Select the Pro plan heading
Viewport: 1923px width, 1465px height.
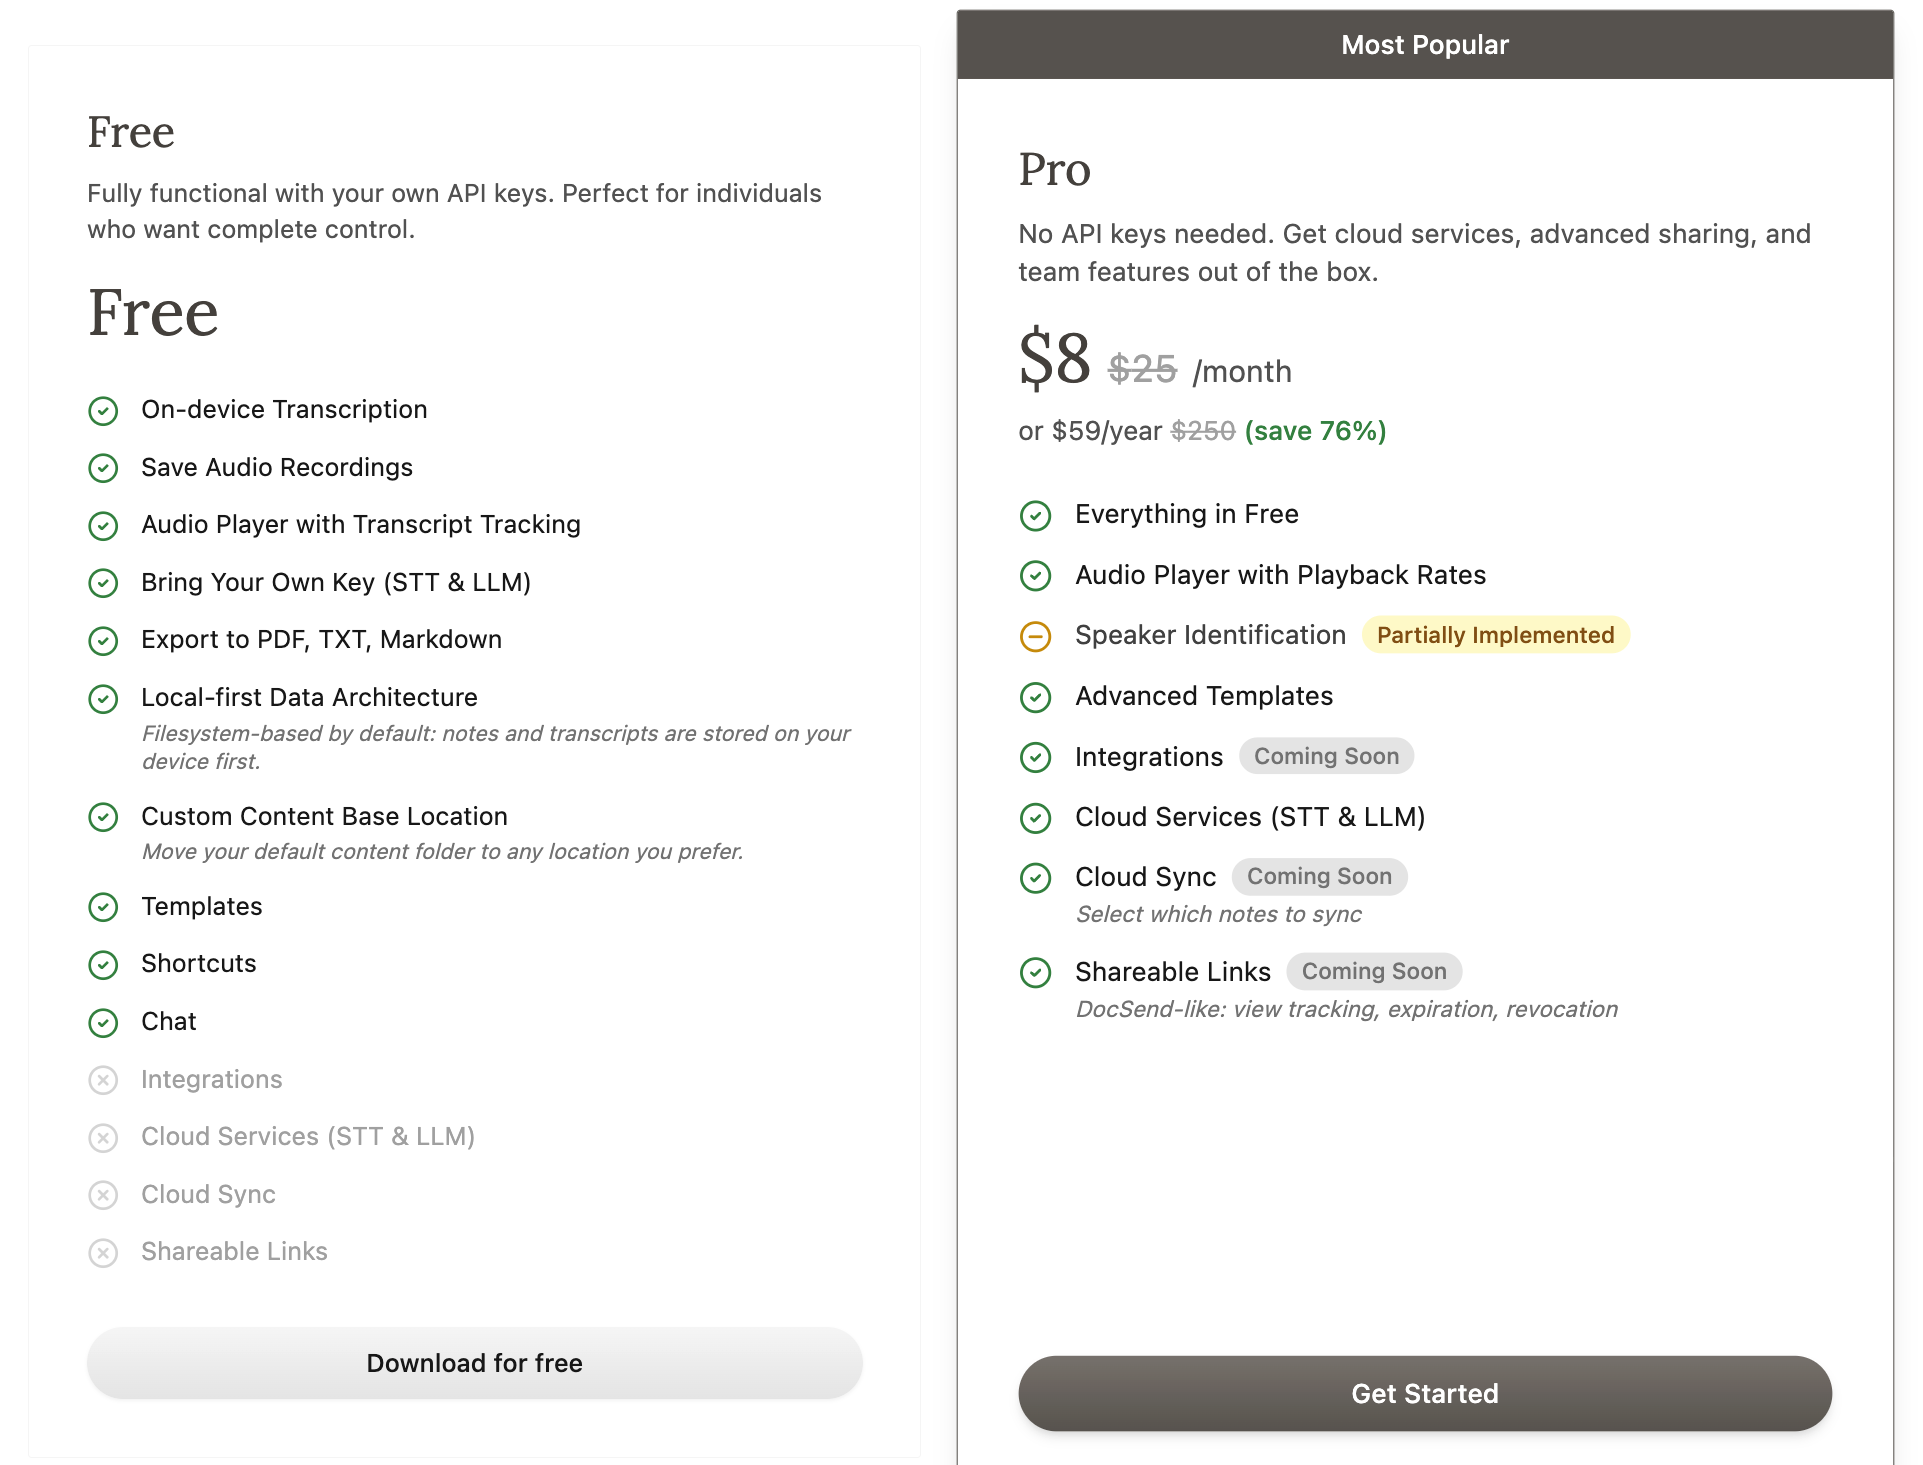[x=1053, y=169]
